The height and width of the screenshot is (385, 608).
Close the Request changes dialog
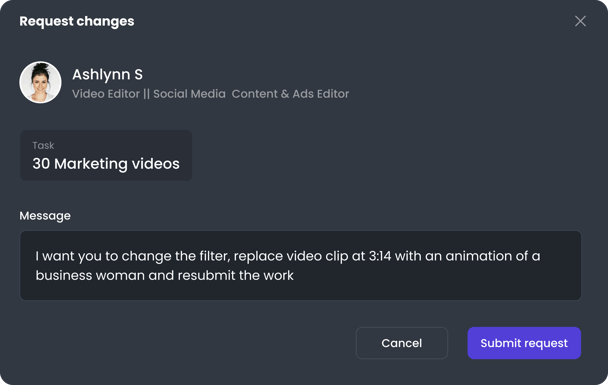[580, 21]
